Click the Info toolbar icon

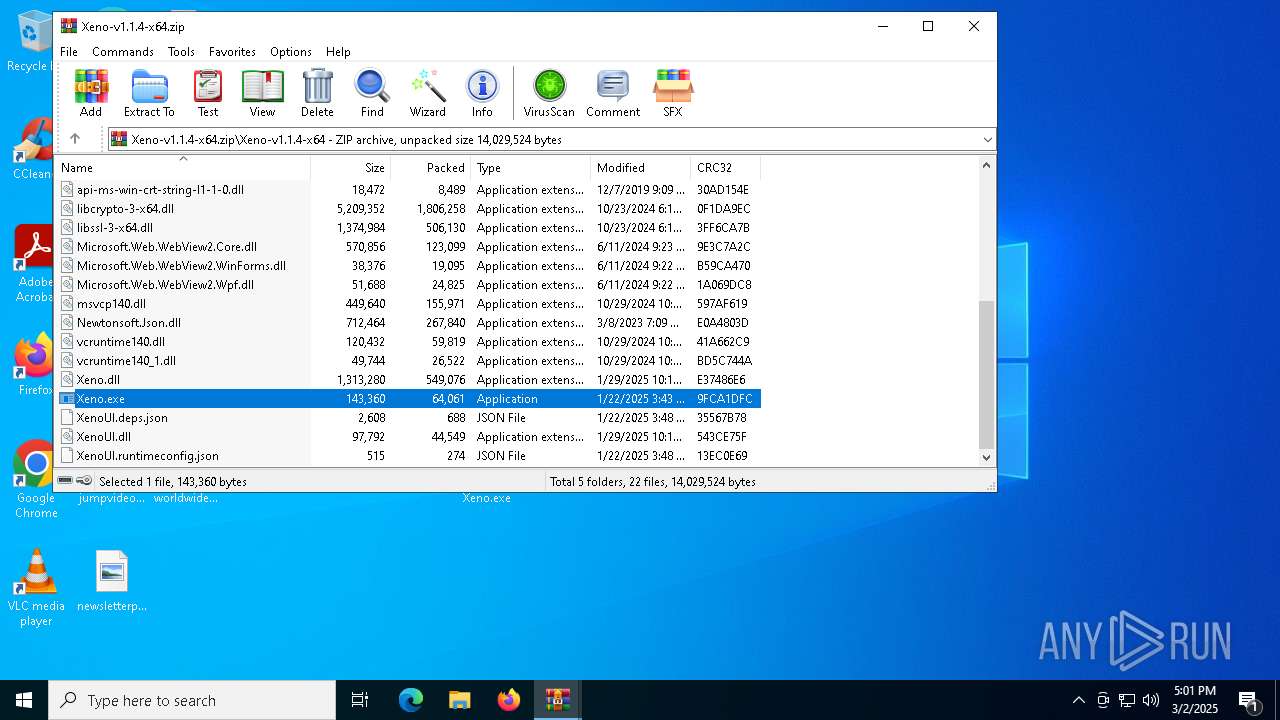482,94
